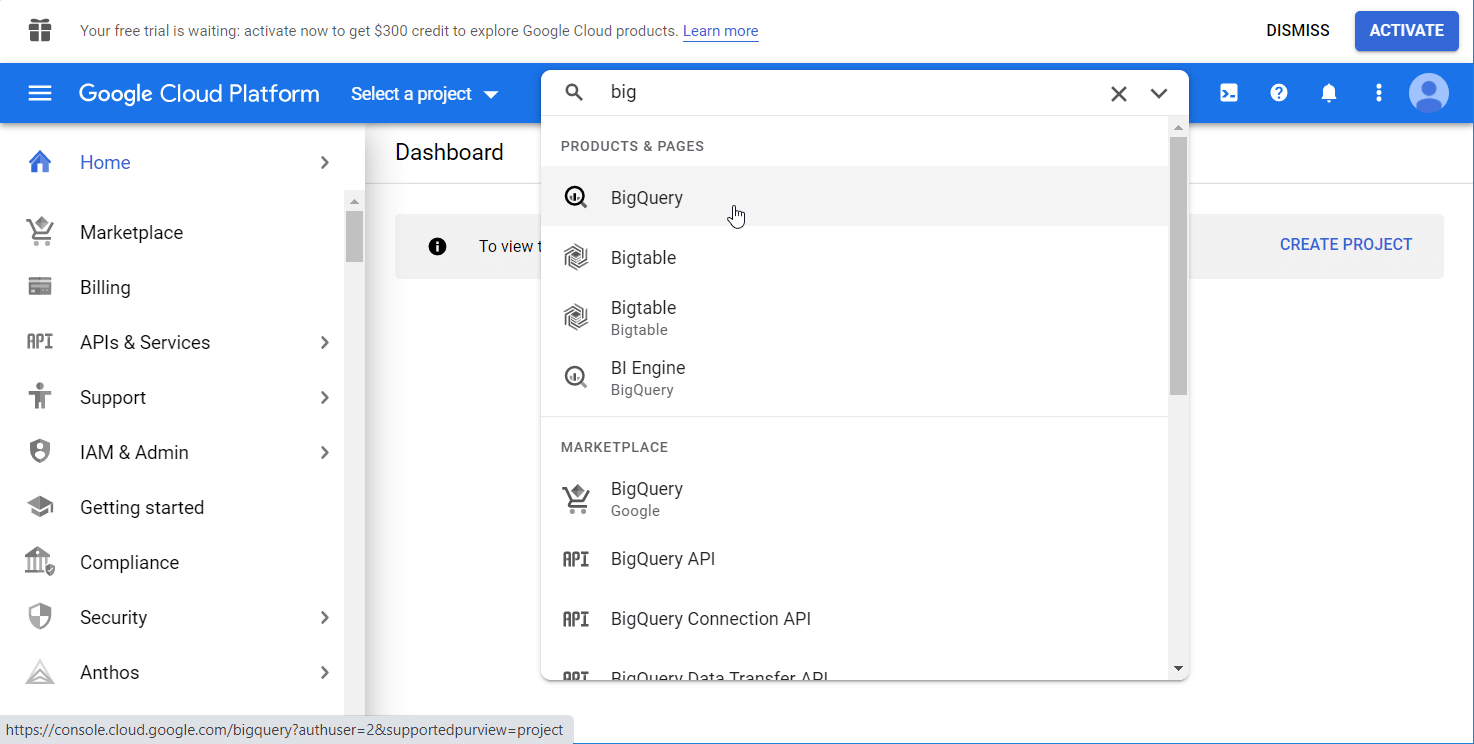Image resolution: width=1474 pixels, height=744 pixels.
Task: Click the CREATE PROJECT button
Action: [x=1345, y=244]
